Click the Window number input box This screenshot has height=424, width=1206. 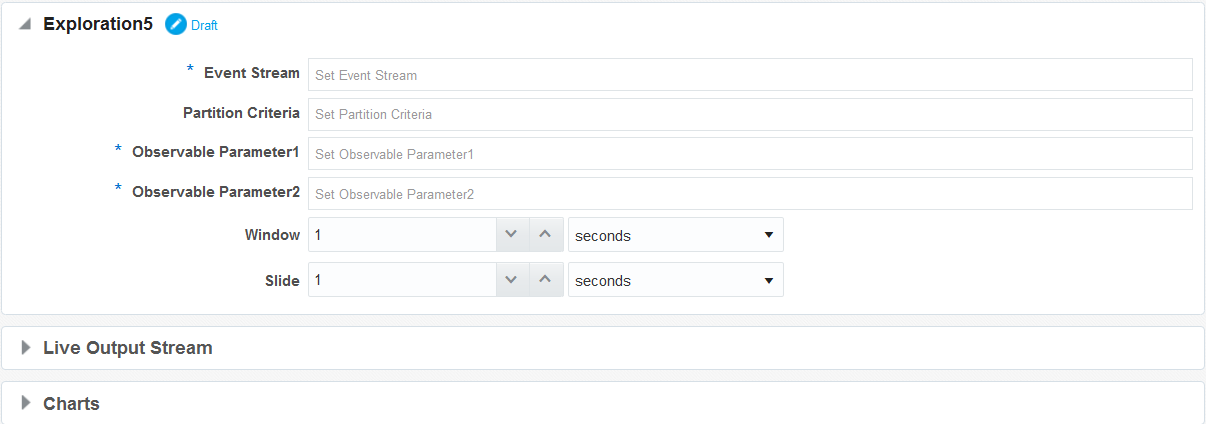point(402,235)
